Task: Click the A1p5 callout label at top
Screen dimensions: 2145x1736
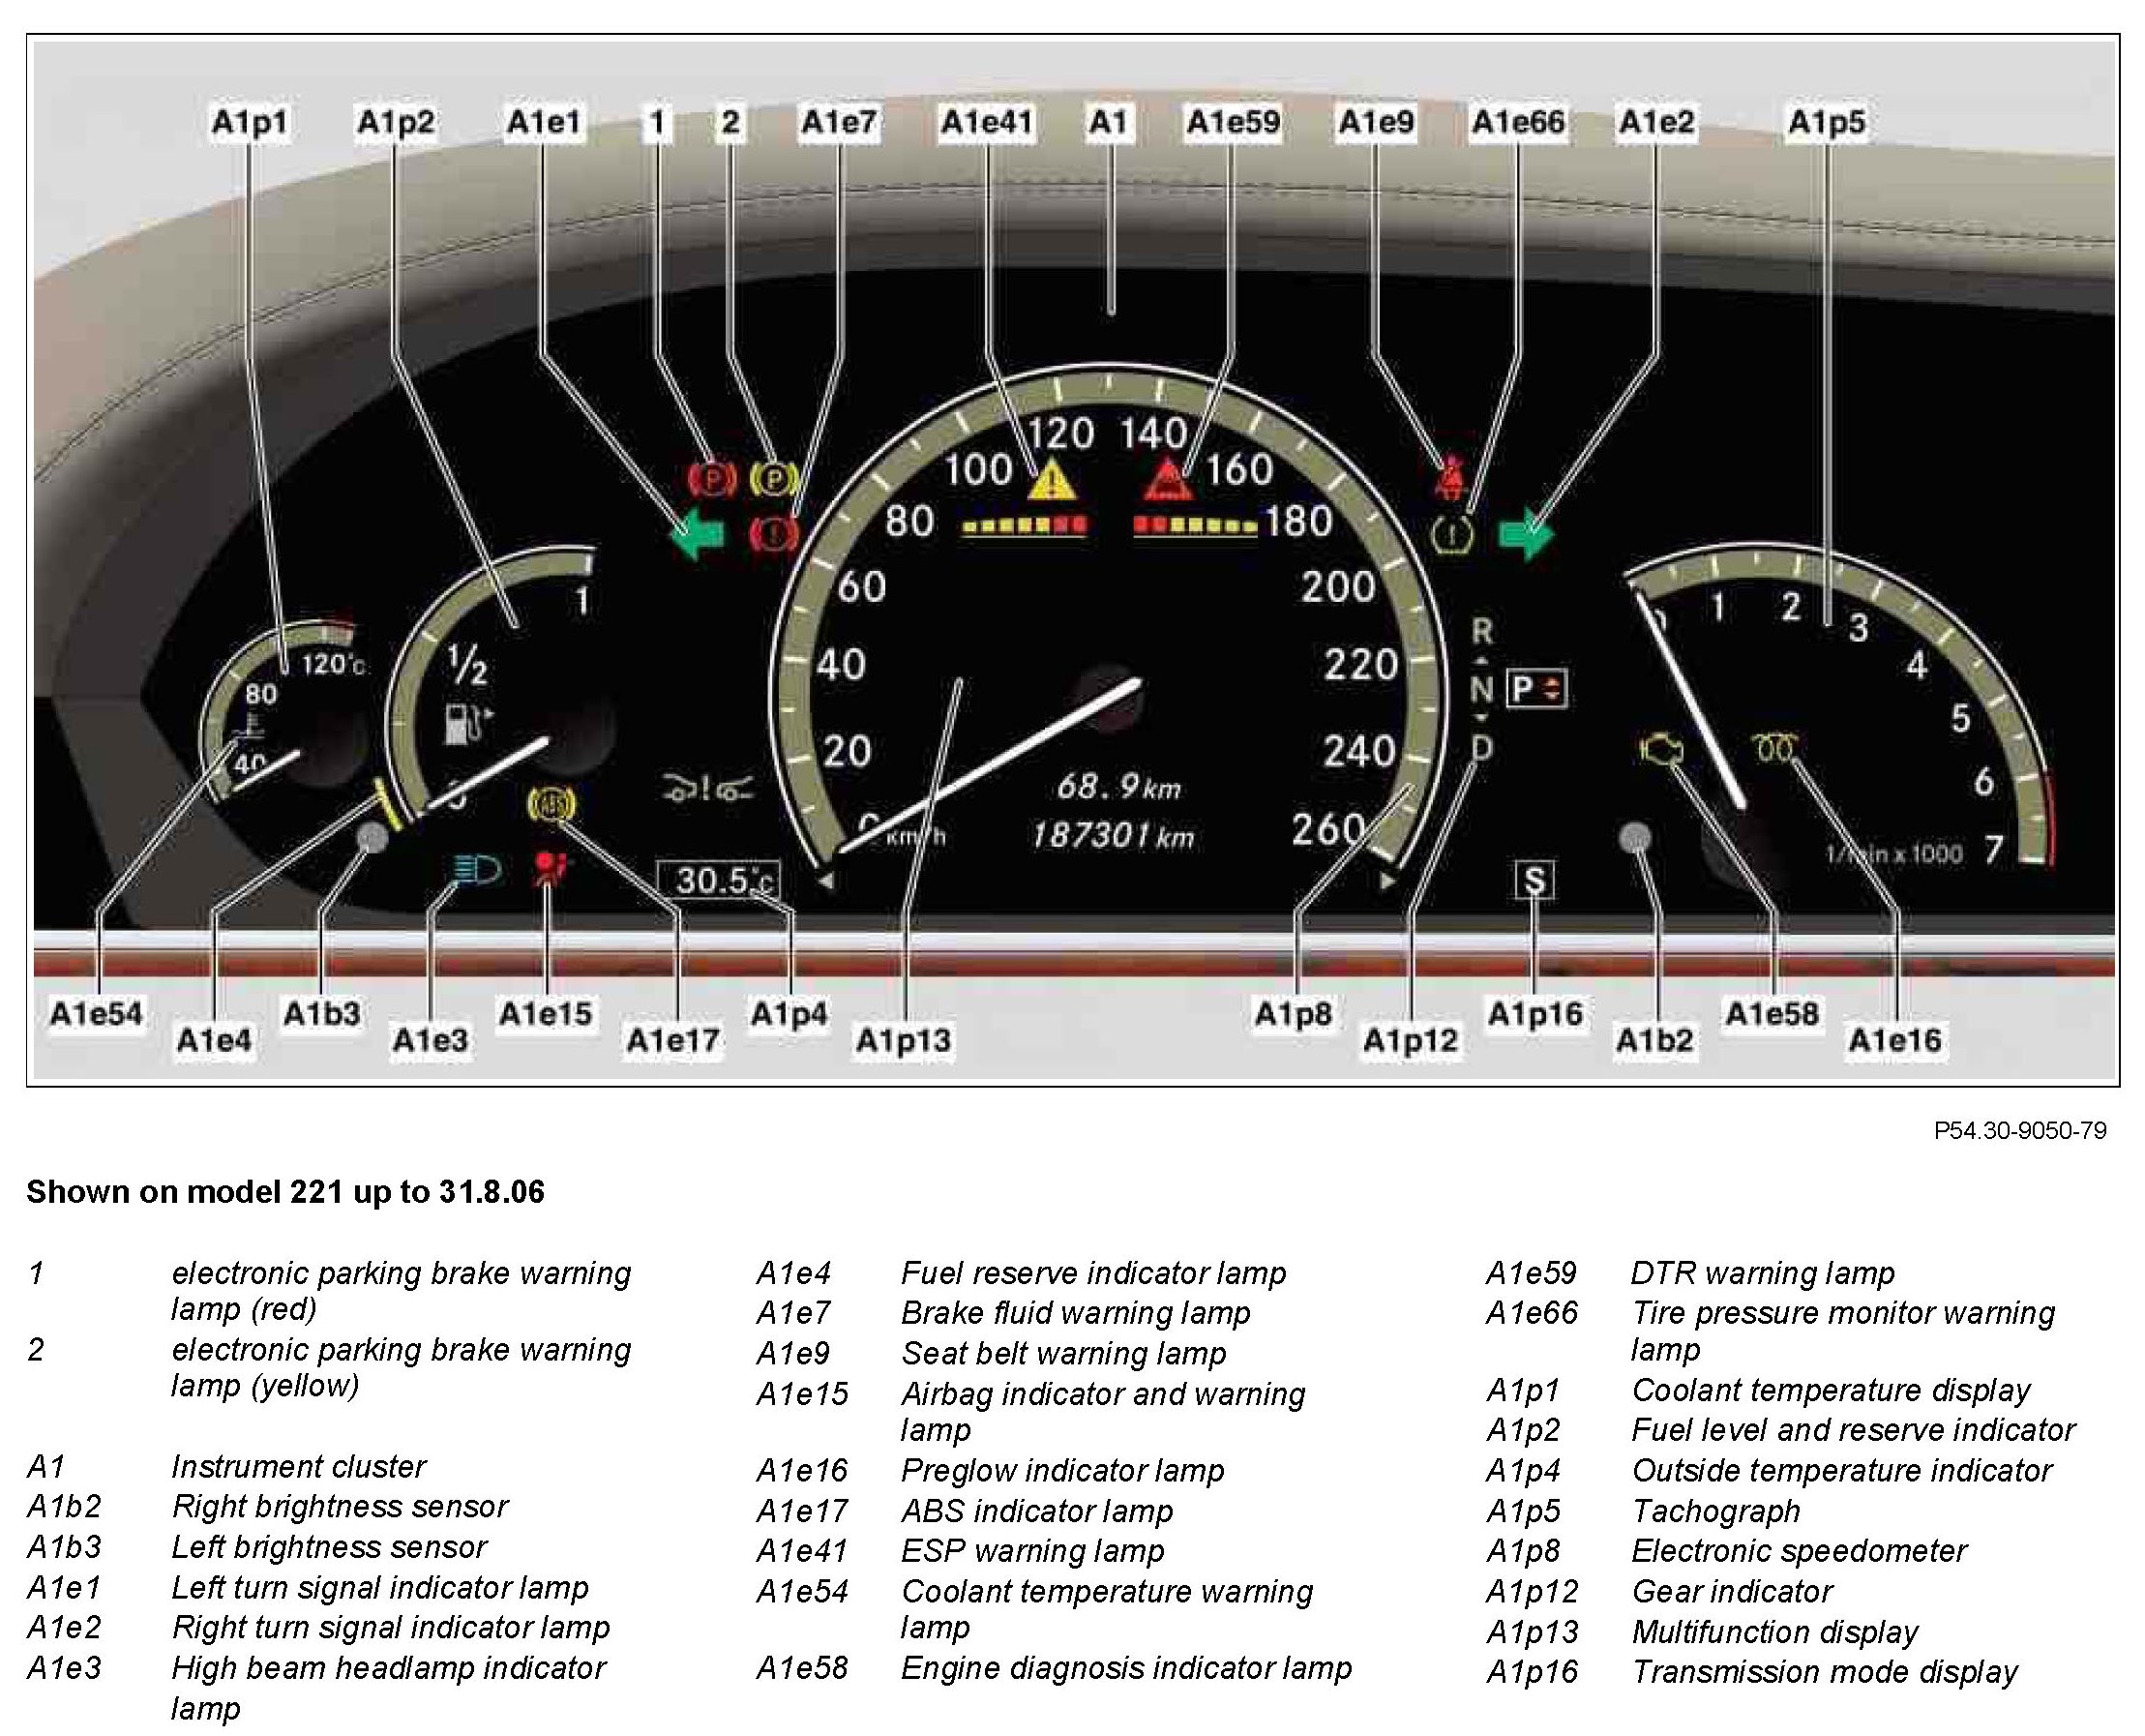Action: [1827, 123]
